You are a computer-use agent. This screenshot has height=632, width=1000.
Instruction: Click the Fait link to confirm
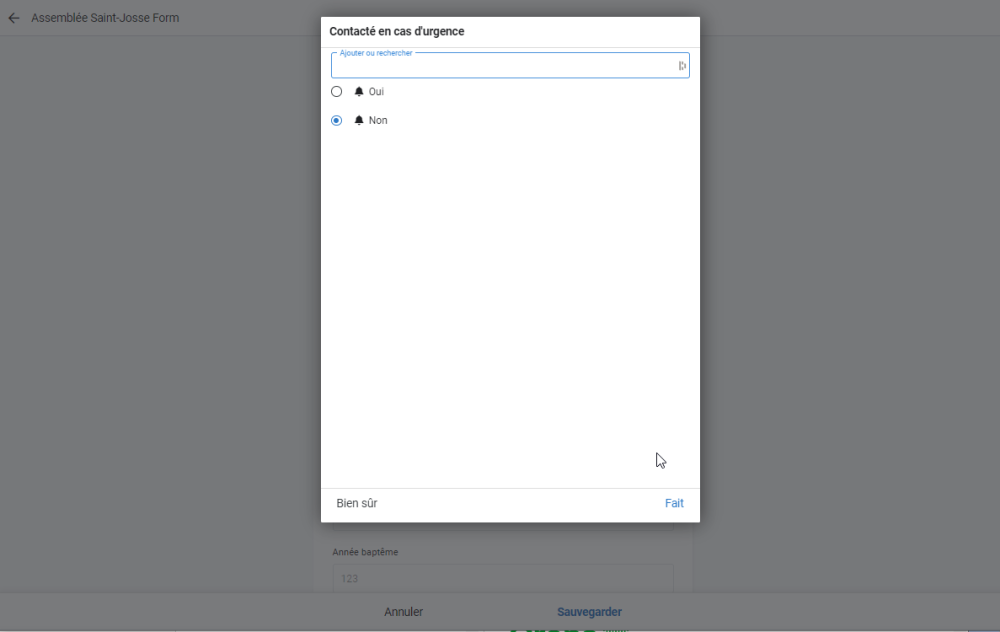(674, 503)
